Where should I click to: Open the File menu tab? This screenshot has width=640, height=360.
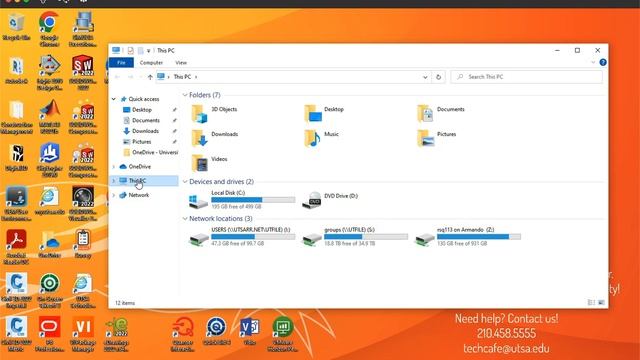pos(121,62)
